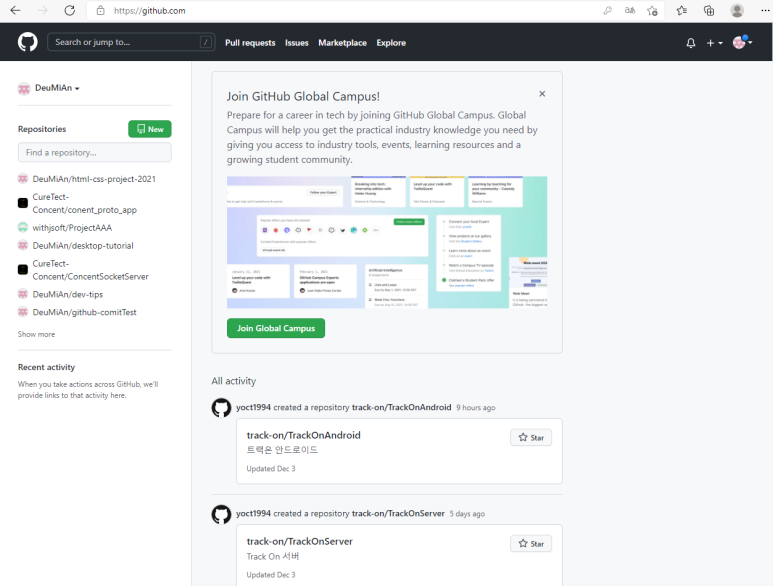
Task: Open Explore in top navigation
Action: (x=391, y=43)
